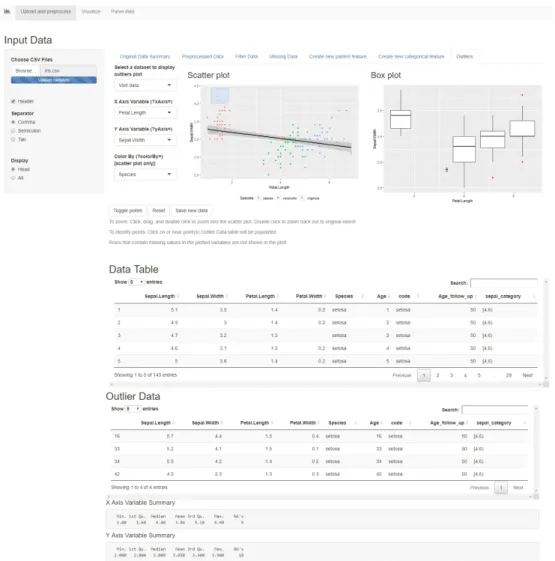Sort Outlier Data by Petal.Length sort icon
This screenshot has height=561, width=555.
click(x=272, y=423)
